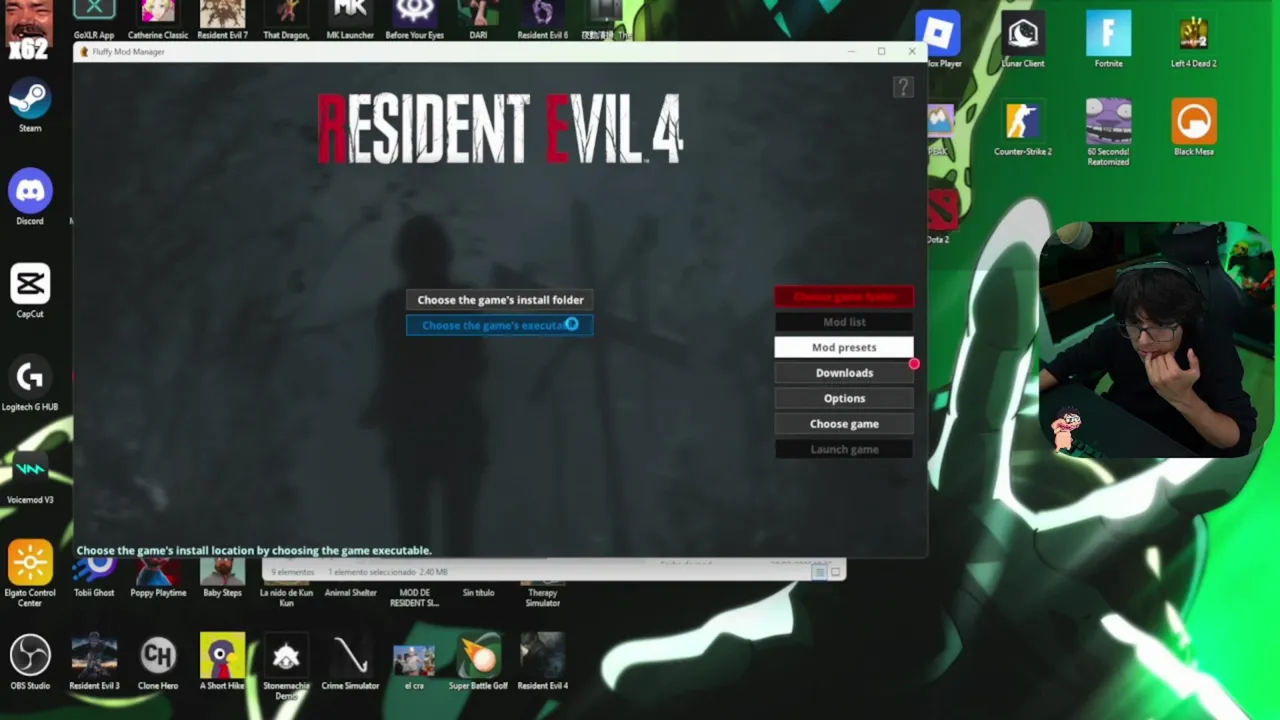Select the Black Mesa desktop icon
Viewport: 1280px width, 720px height.
pos(1193,128)
